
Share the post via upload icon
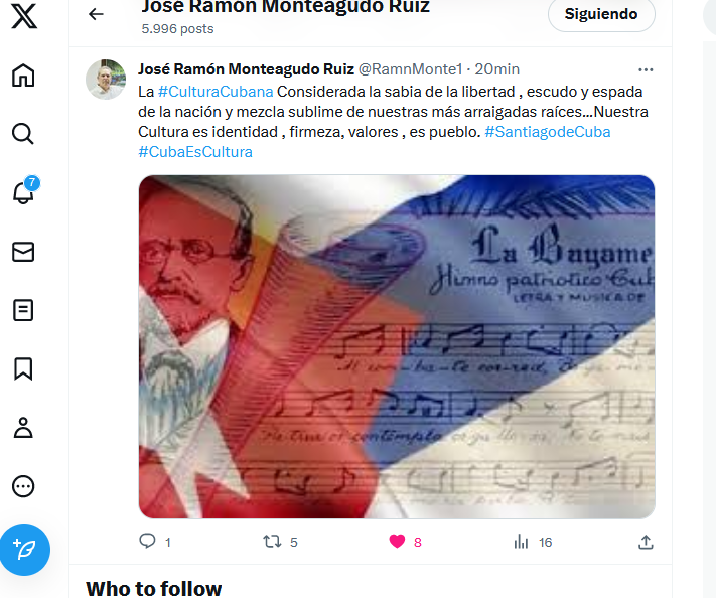coord(646,542)
